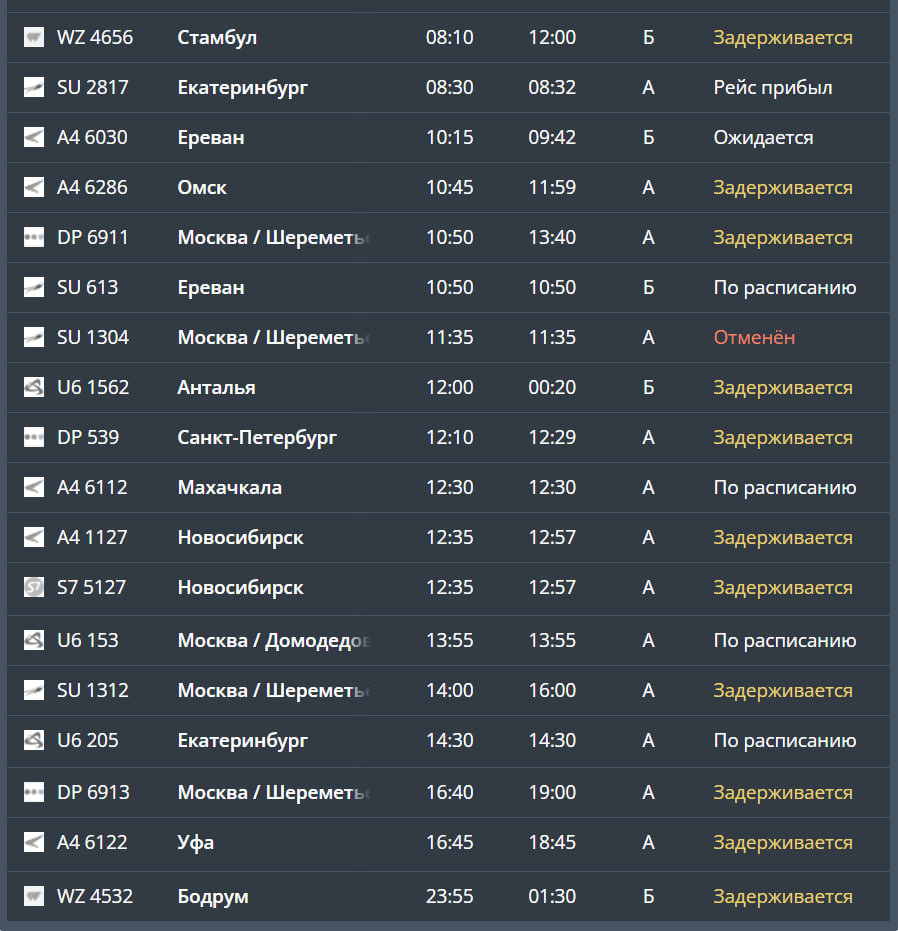Image resolution: width=898 pixels, height=931 pixels.
Task: Click the airline logo beside A4 6030
Action: pyautogui.click(x=34, y=137)
